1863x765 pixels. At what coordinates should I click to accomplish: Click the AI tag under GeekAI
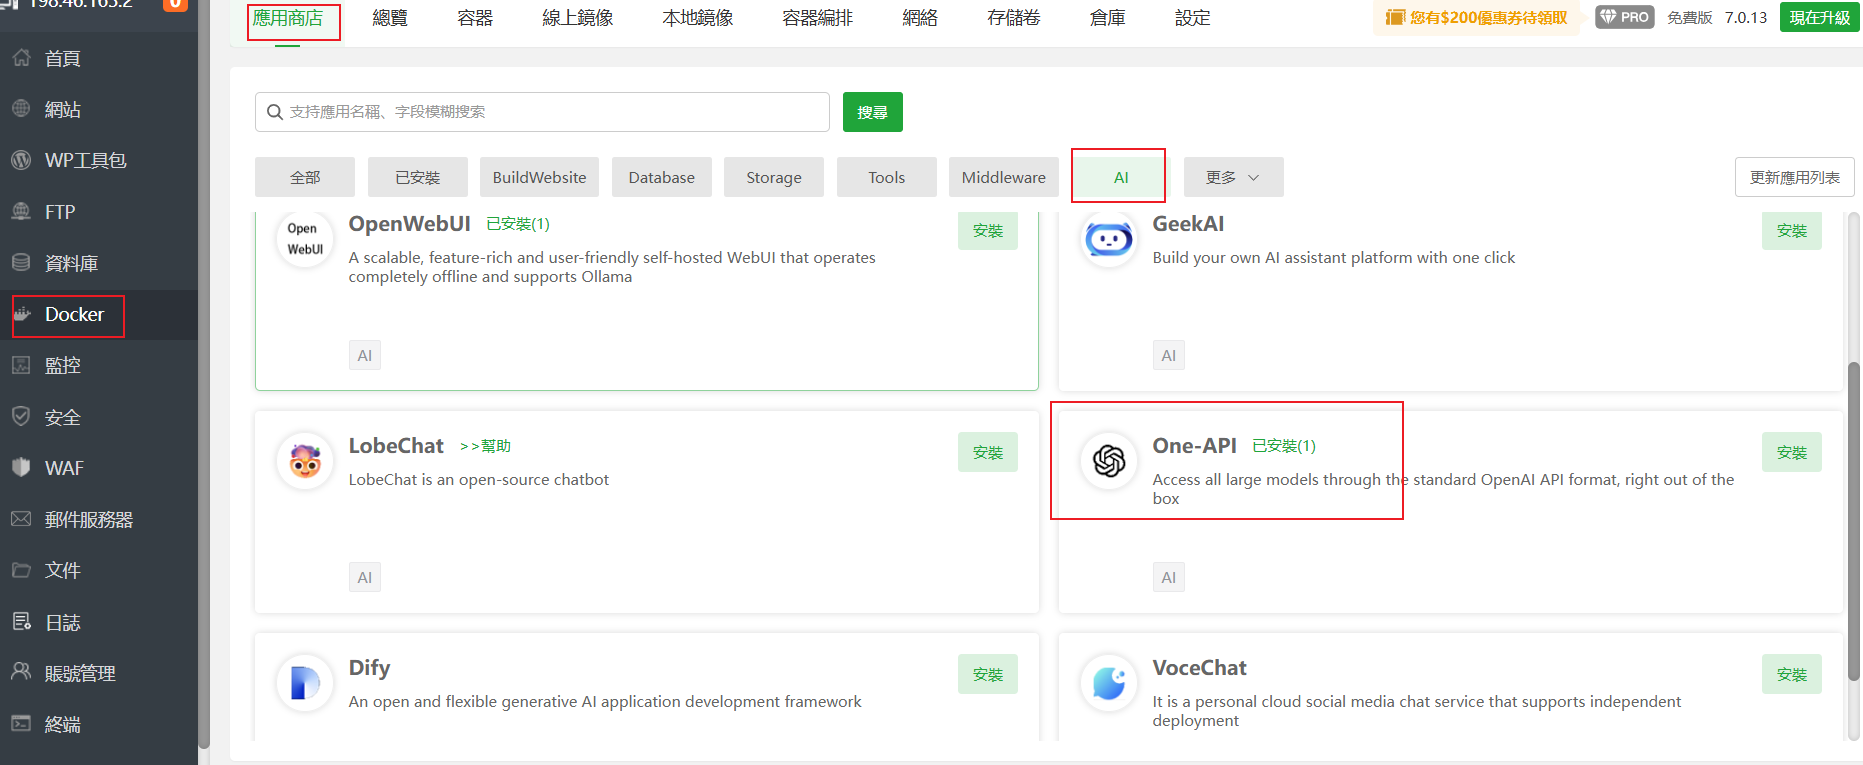click(1169, 355)
